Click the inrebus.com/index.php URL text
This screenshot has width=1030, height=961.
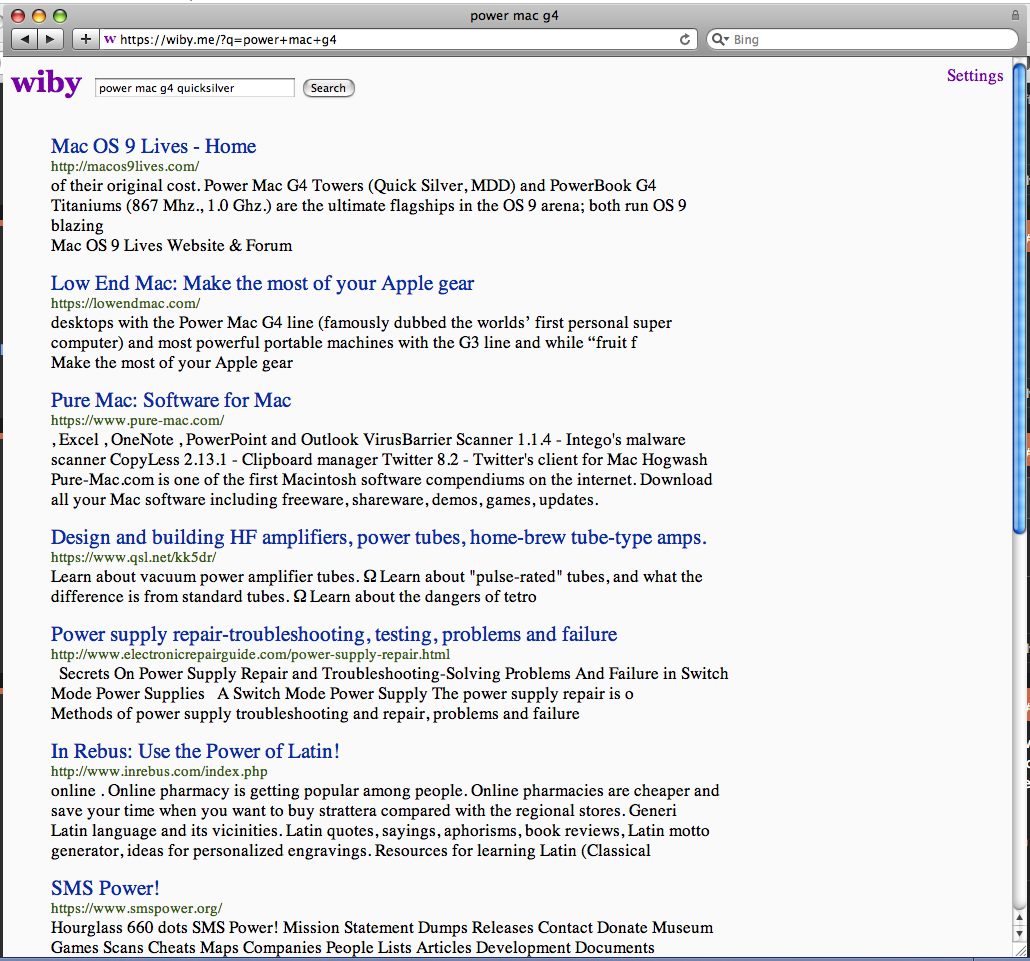tap(159, 771)
